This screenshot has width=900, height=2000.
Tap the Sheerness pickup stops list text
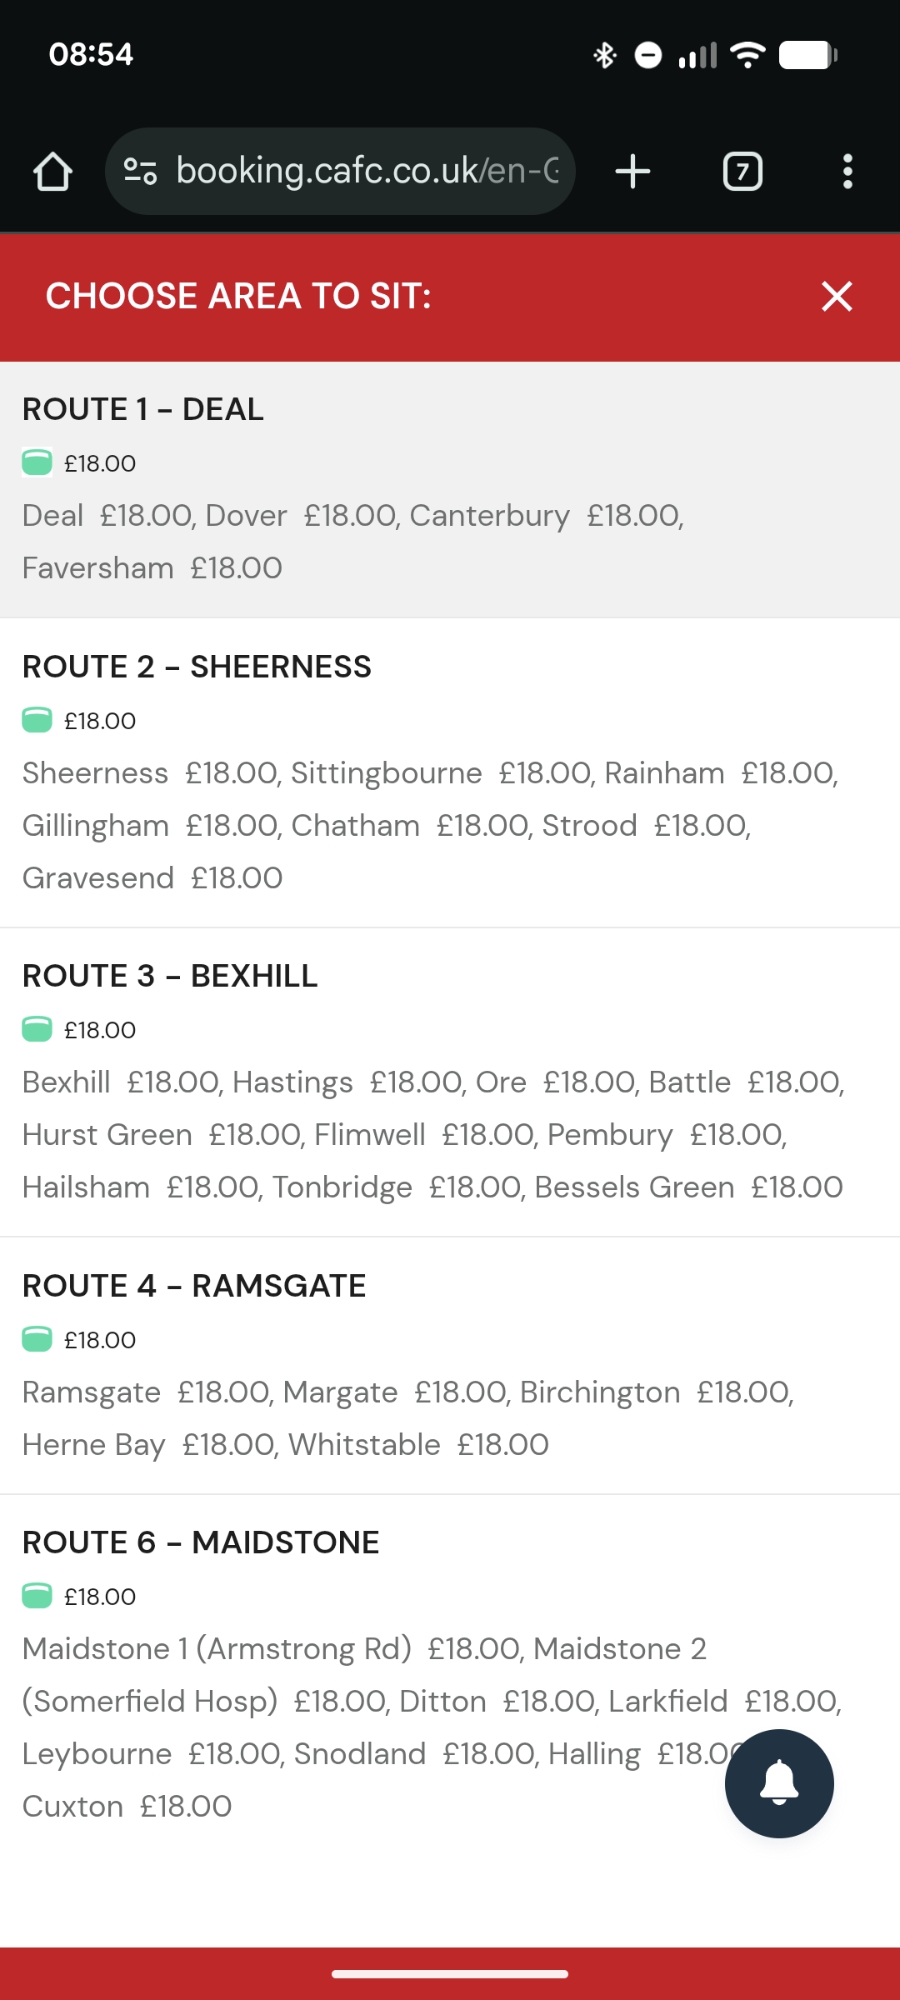(430, 825)
